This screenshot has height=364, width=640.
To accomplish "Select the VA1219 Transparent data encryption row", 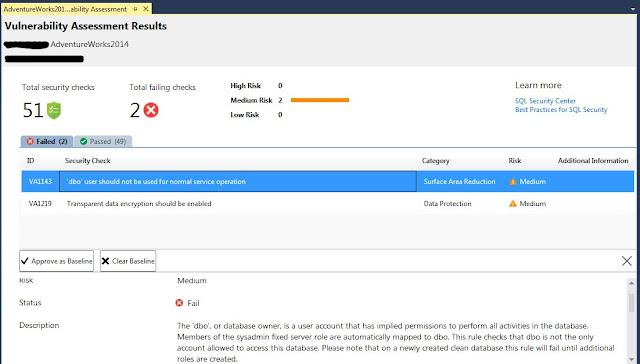I will click(328, 204).
